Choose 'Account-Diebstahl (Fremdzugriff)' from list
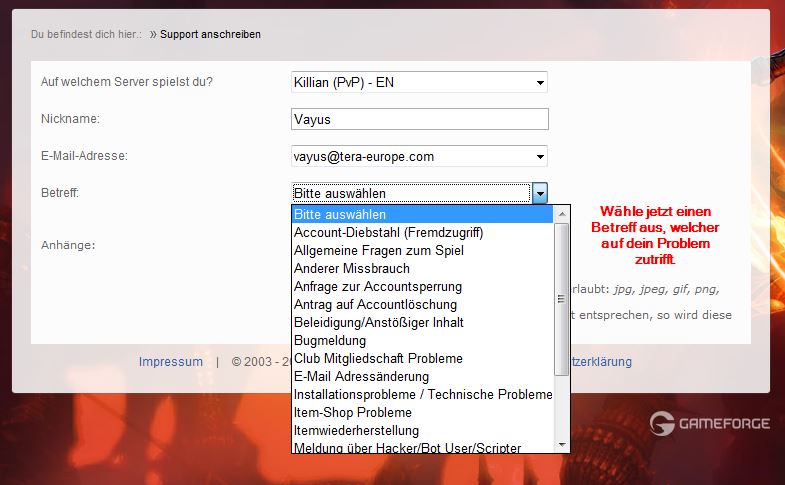Image resolution: width=785 pixels, height=485 pixels. coord(420,232)
